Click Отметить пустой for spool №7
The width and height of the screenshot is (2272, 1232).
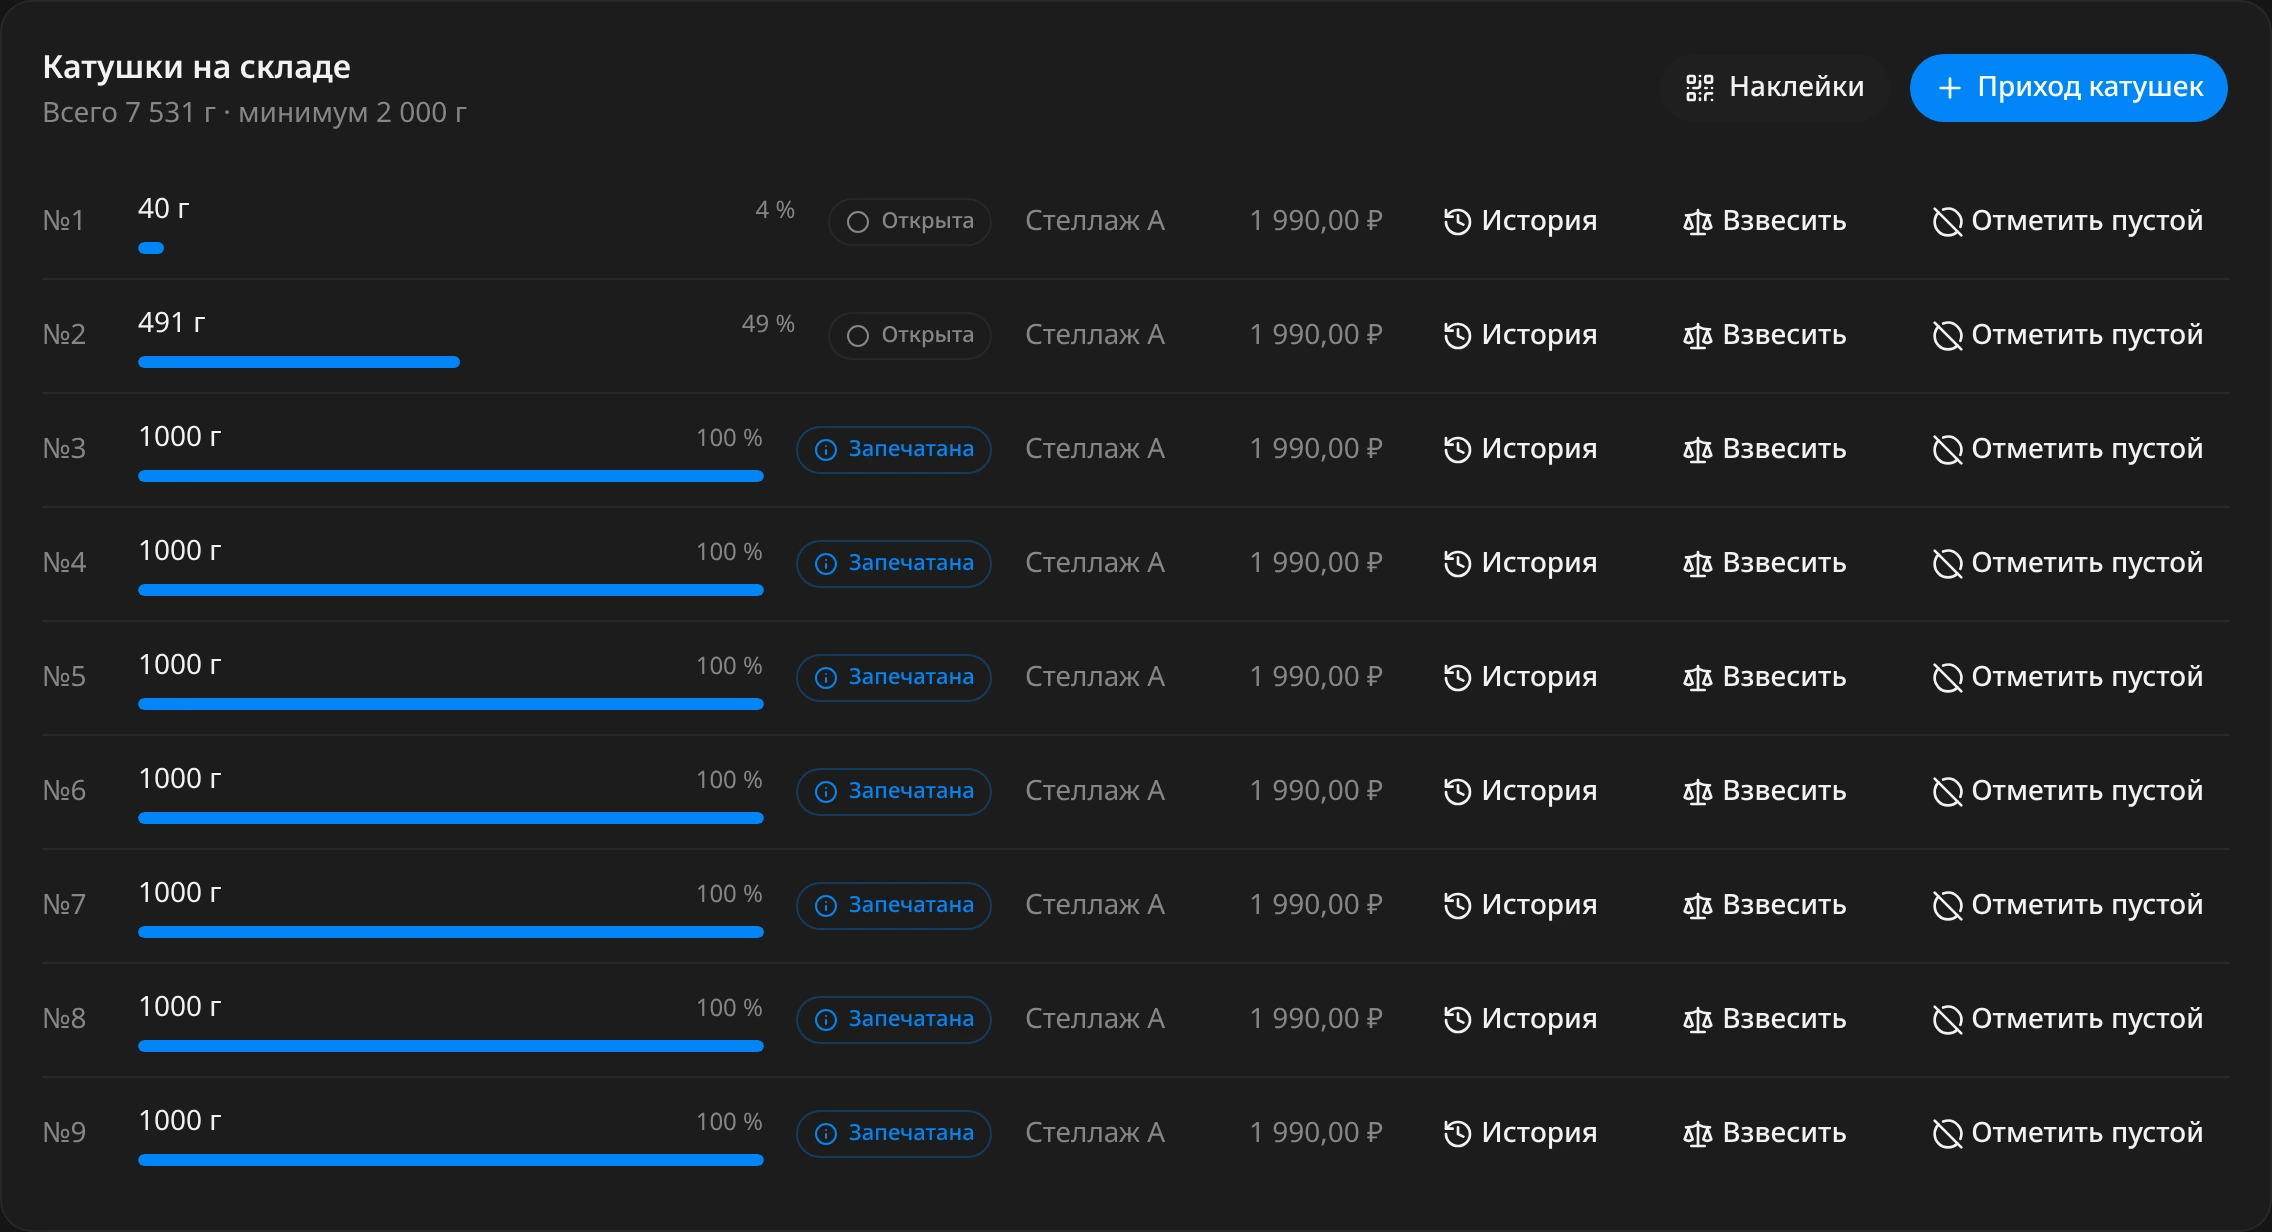2067,905
